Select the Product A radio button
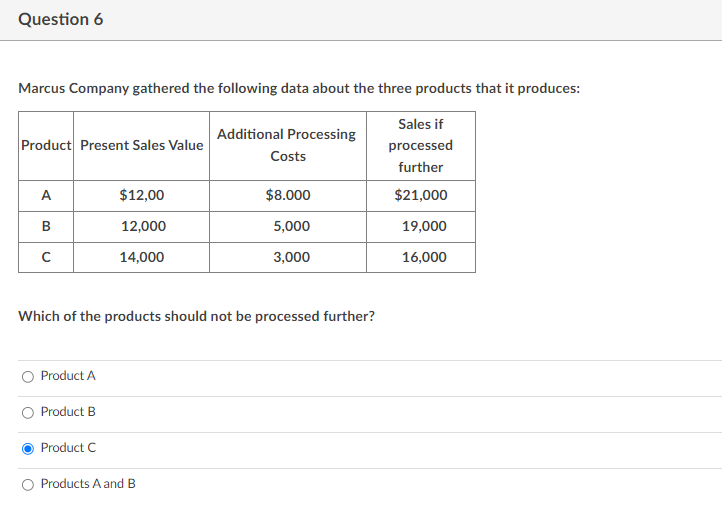The image size is (722, 511). point(28,376)
